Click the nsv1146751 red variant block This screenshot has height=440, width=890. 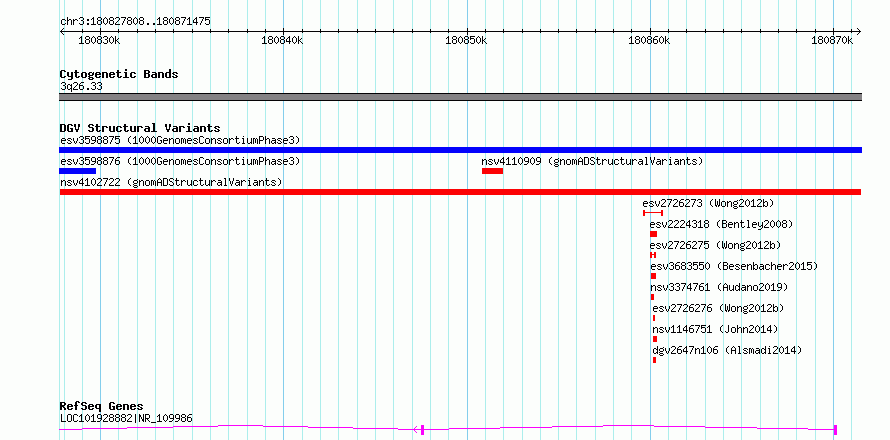pyautogui.click(x=655, y=339)
